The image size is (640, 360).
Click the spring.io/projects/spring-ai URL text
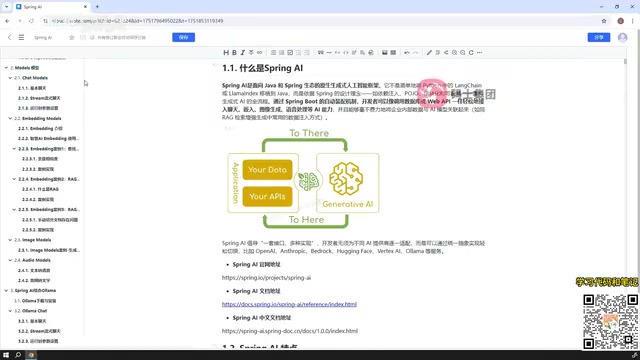pyautogui.click(x=267, y=278)
